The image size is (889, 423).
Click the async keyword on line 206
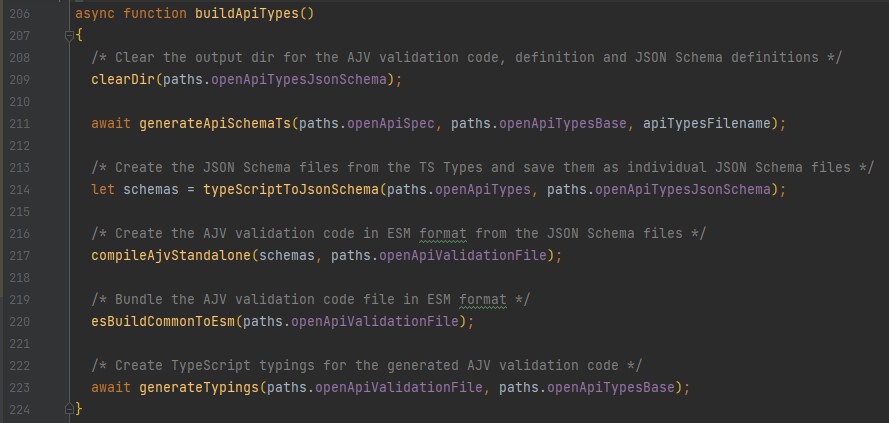pyautogui.click(x=95, y=14)
